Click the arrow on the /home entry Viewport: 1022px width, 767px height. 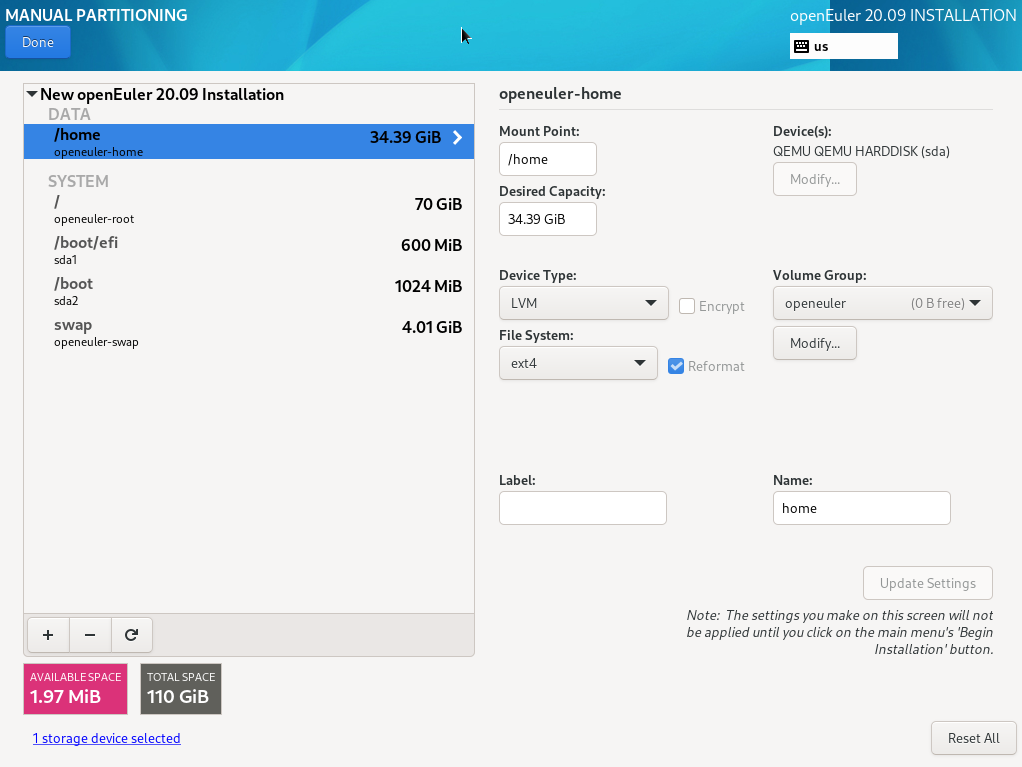pyautogui.click(x=457, y=138)
